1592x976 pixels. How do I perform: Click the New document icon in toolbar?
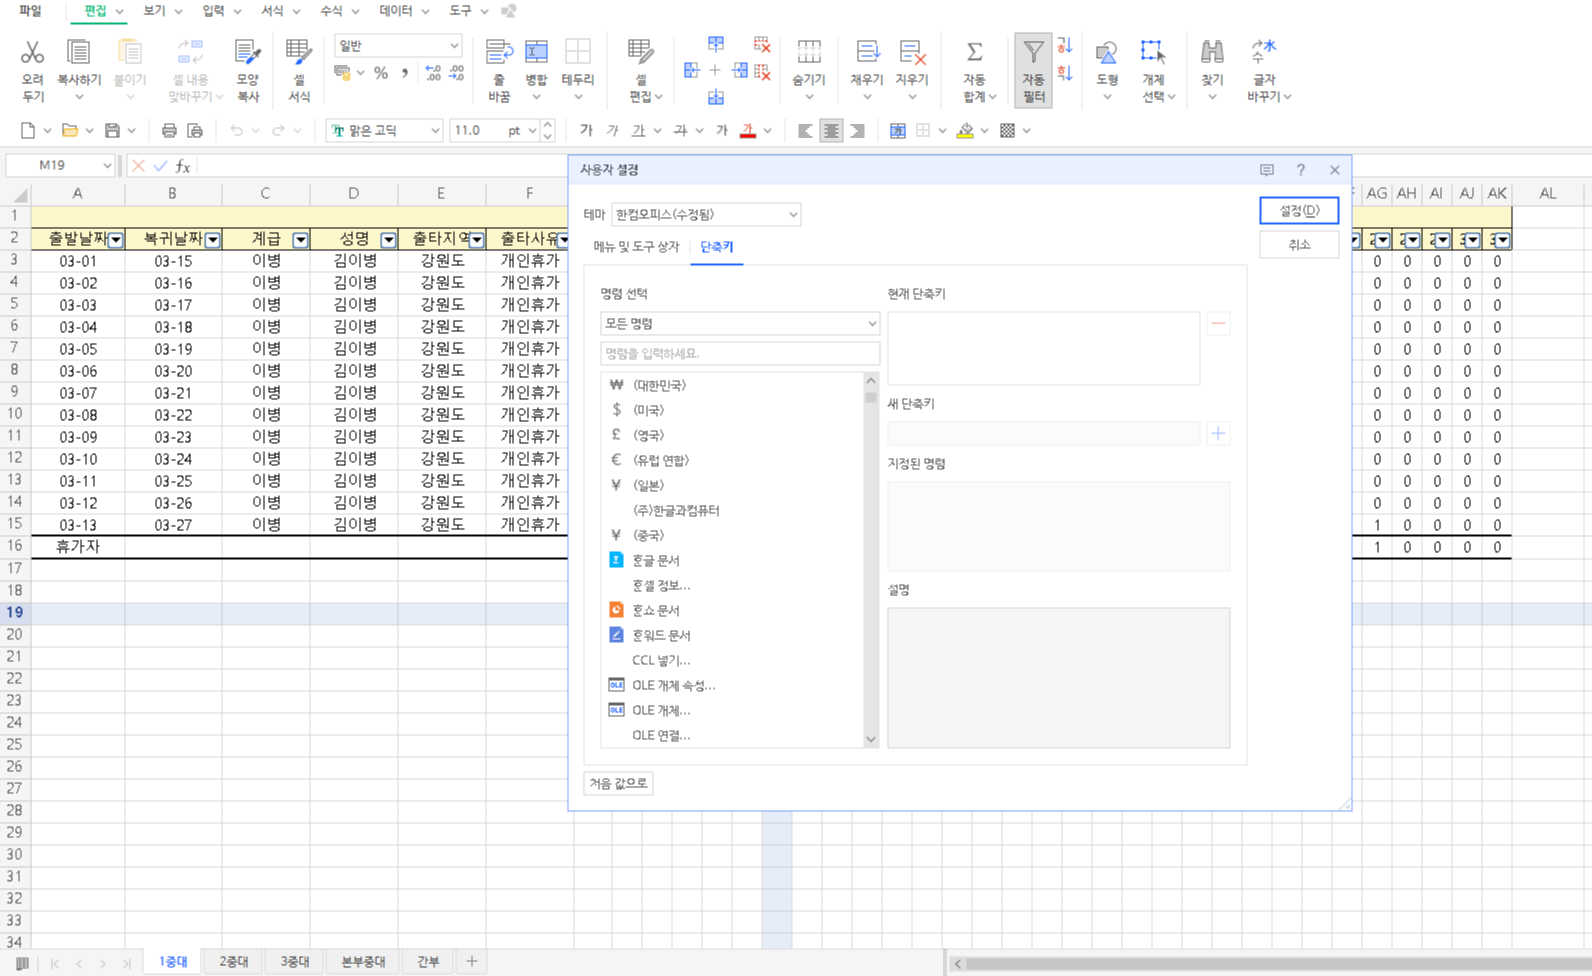[x=28, y=130]
